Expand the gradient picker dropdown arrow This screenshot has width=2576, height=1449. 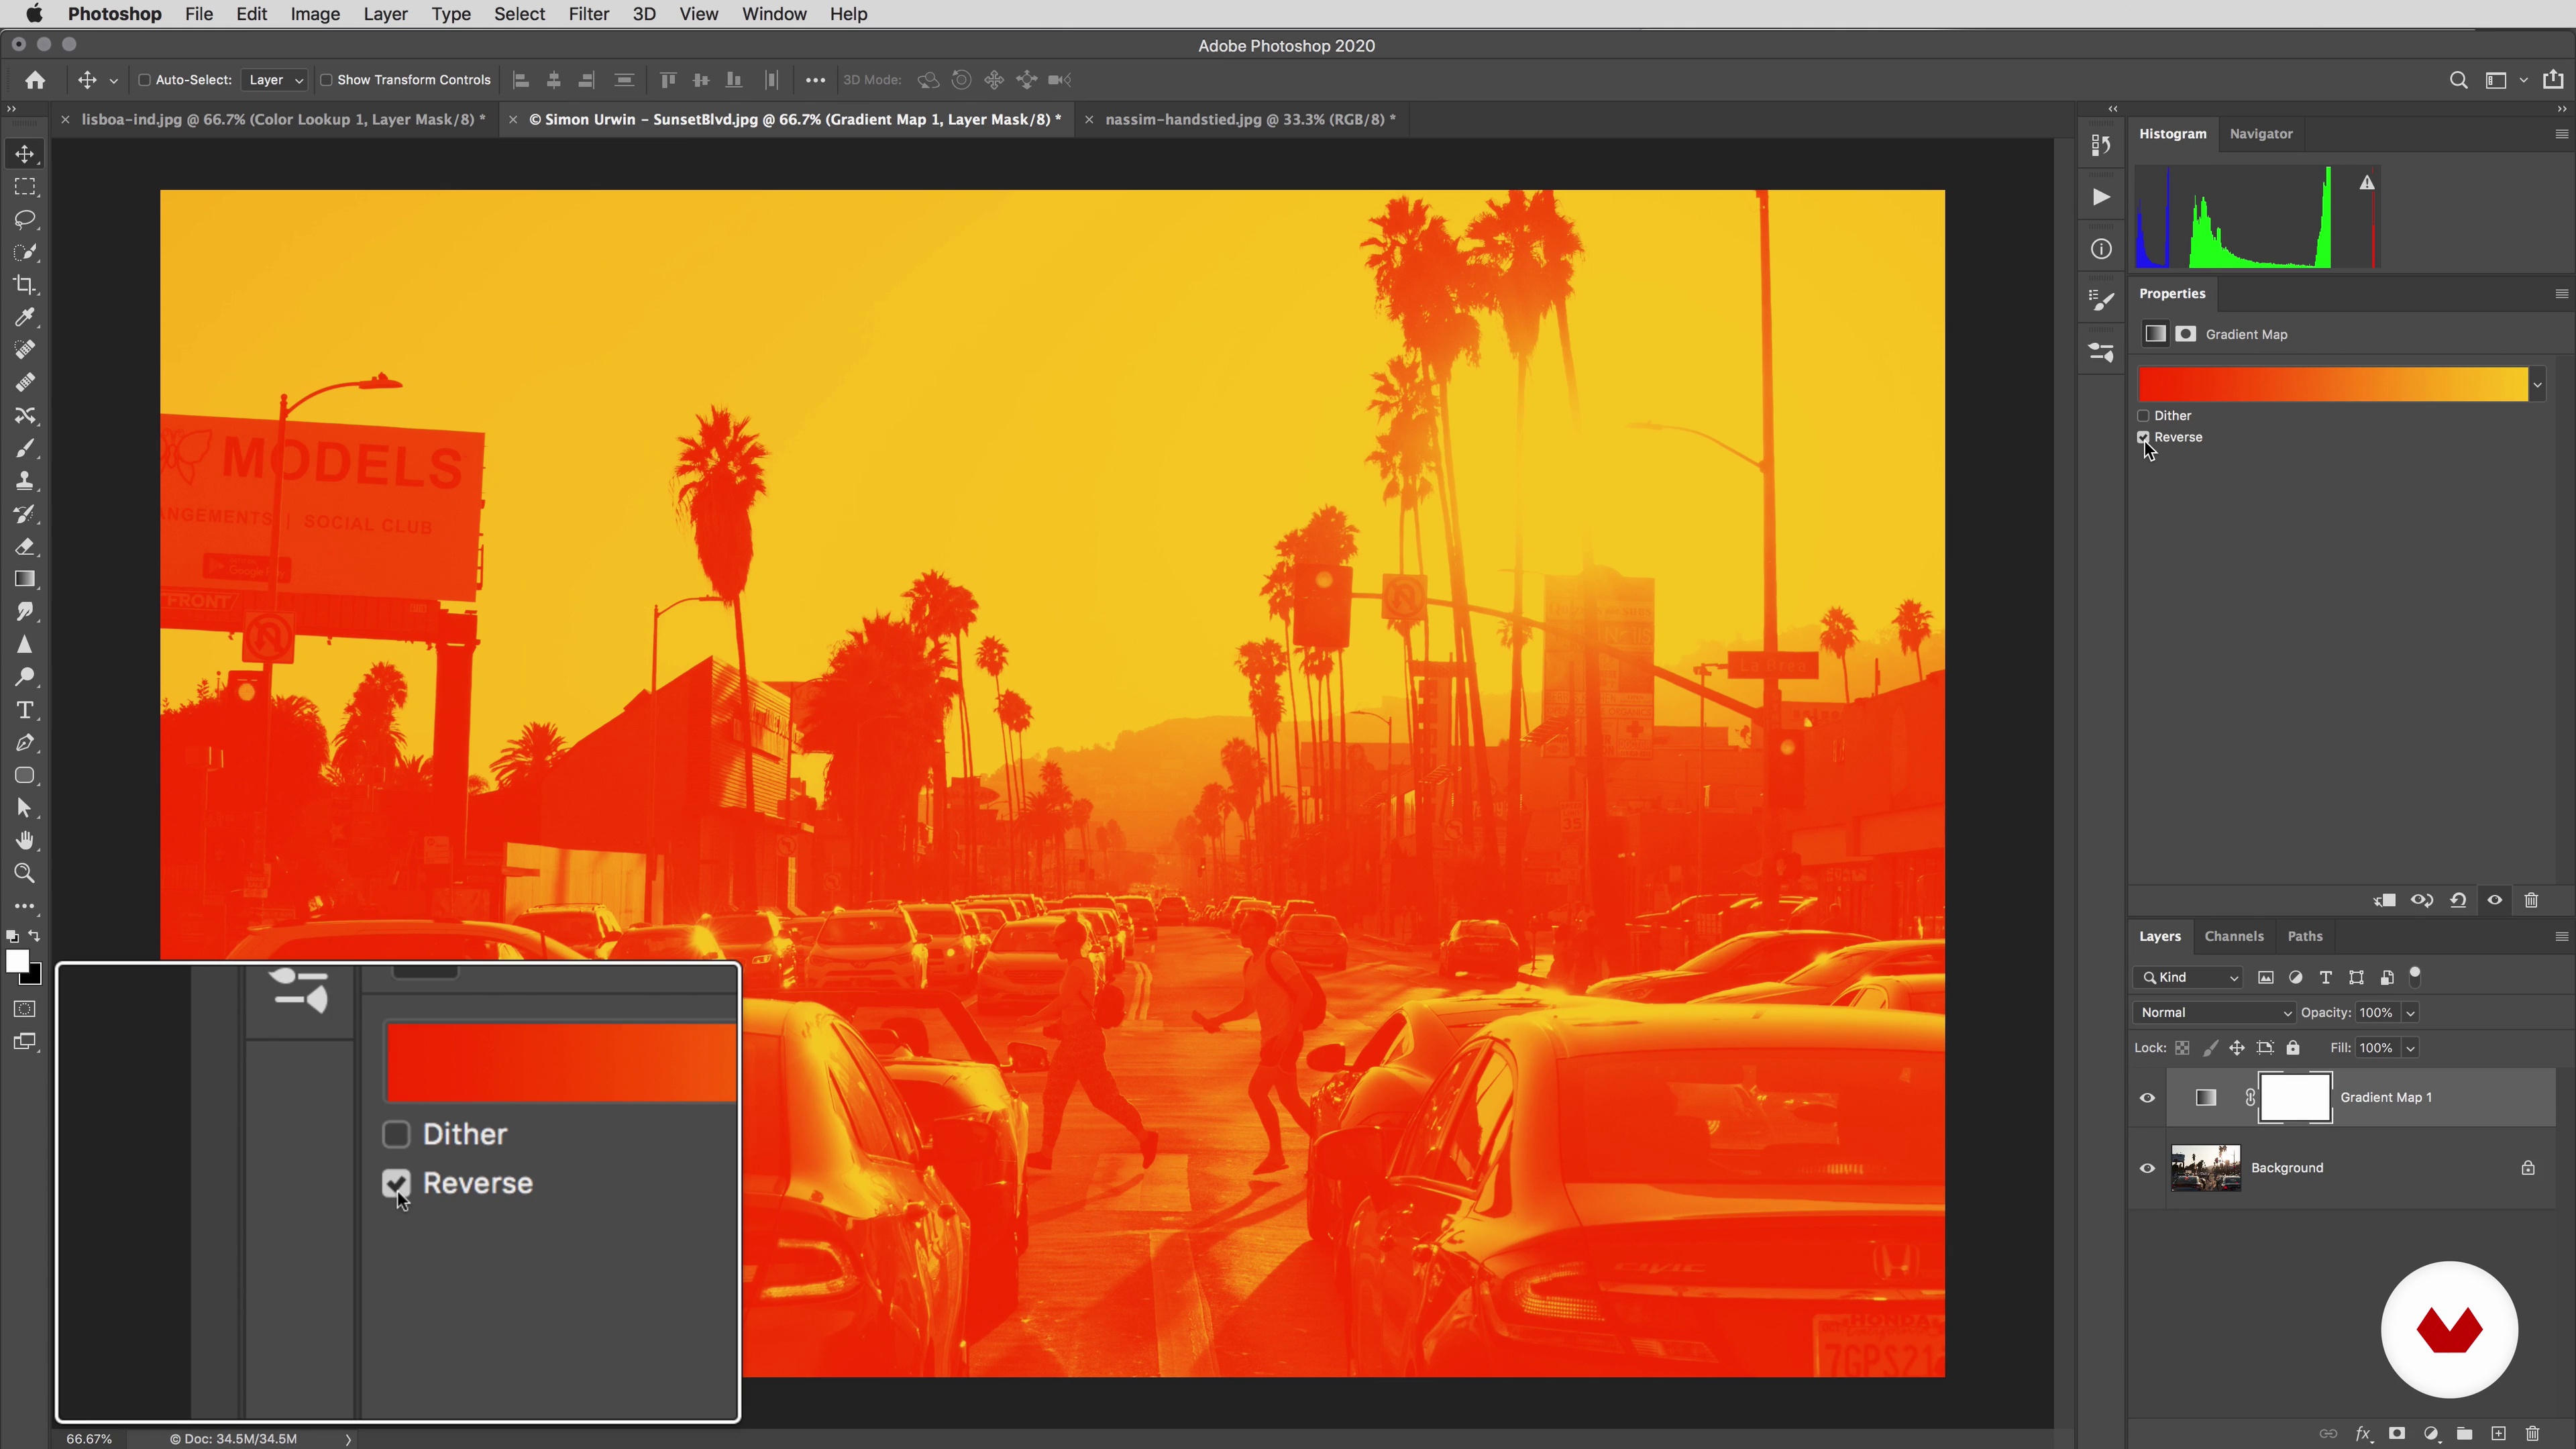[x=2537, y=385]
